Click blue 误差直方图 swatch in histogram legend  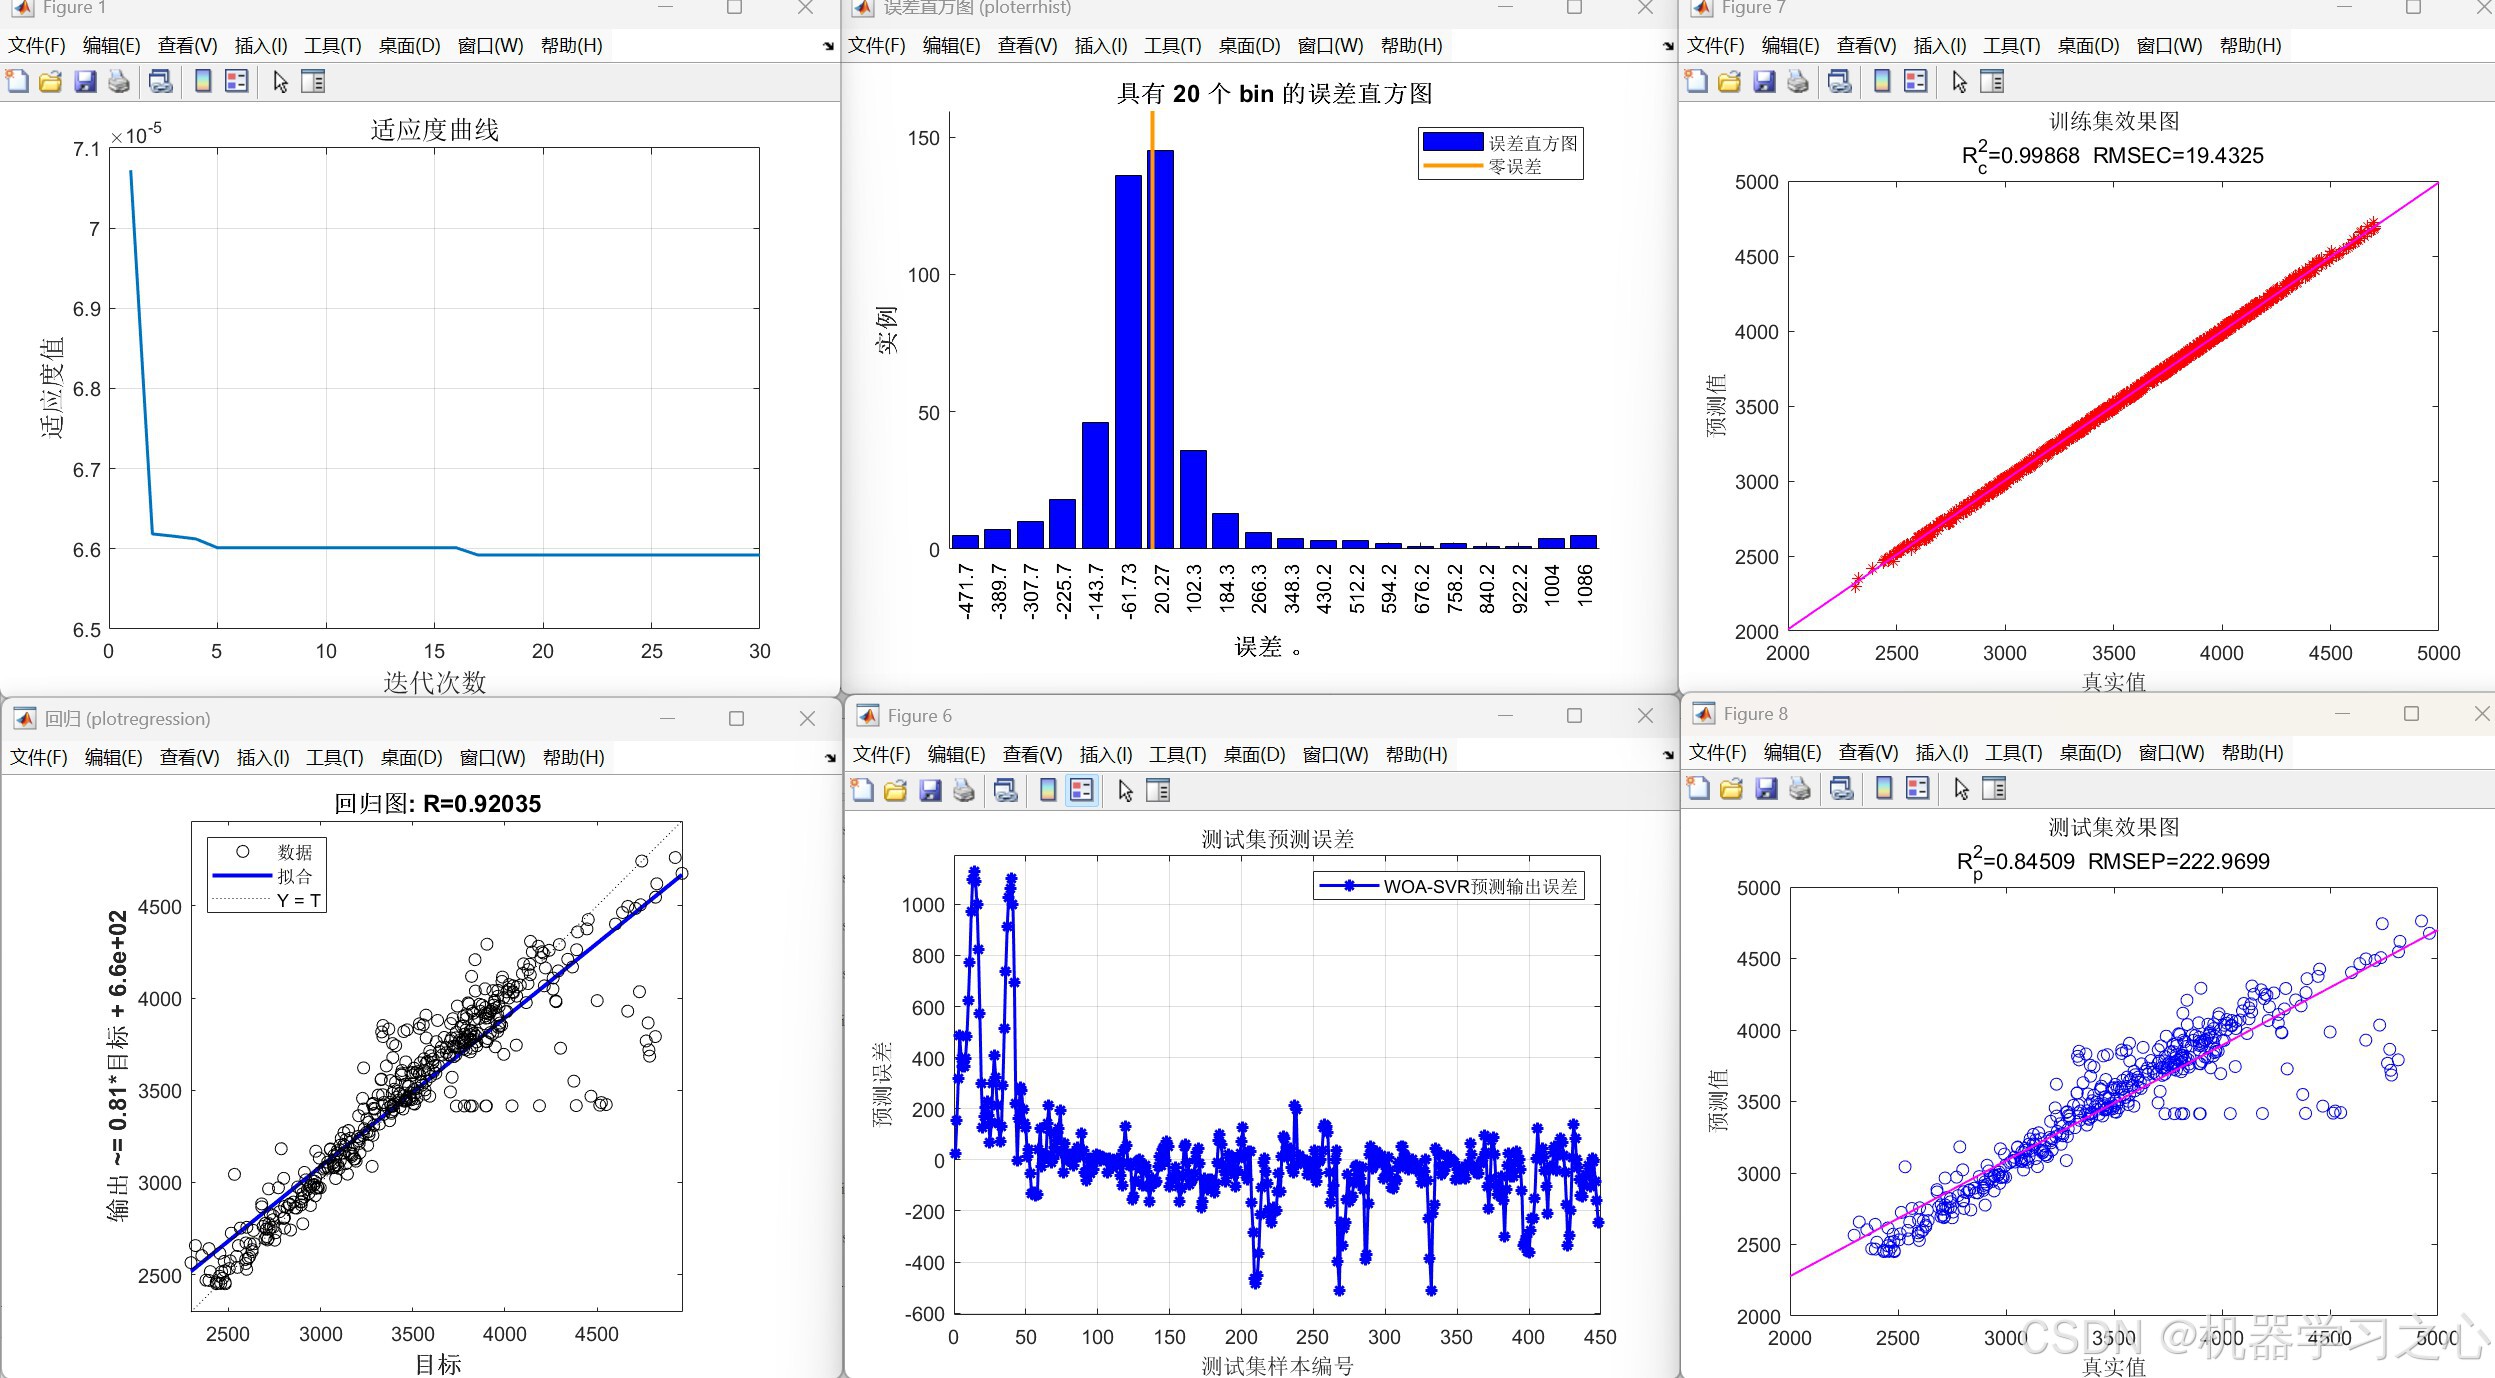(1452, 143)
